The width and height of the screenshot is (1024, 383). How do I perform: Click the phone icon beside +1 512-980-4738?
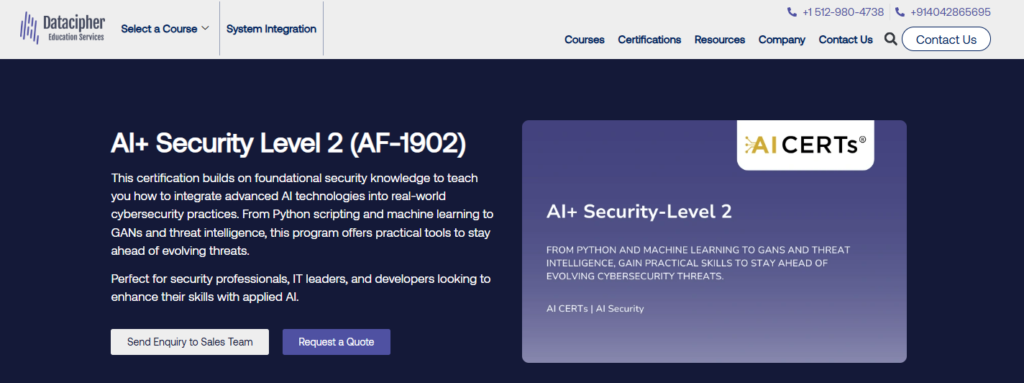pos(792,12)
